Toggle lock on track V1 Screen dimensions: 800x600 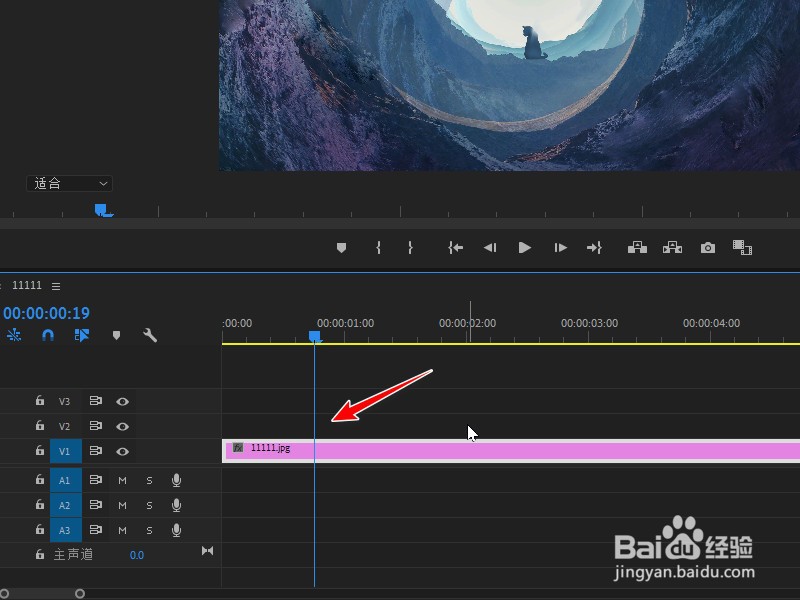pyautogui.click(x=40, y=451)
